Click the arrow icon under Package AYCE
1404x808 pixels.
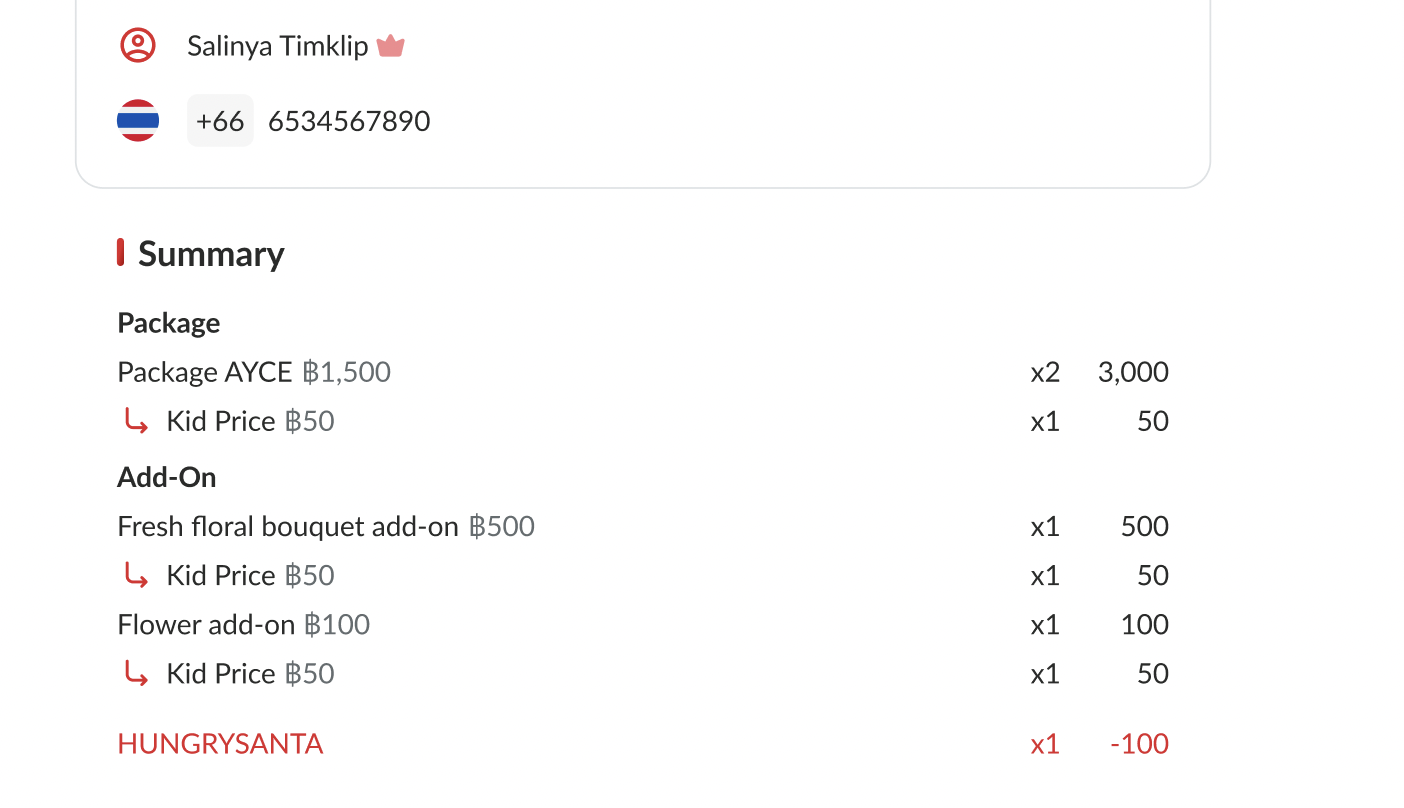click(136, 422)
